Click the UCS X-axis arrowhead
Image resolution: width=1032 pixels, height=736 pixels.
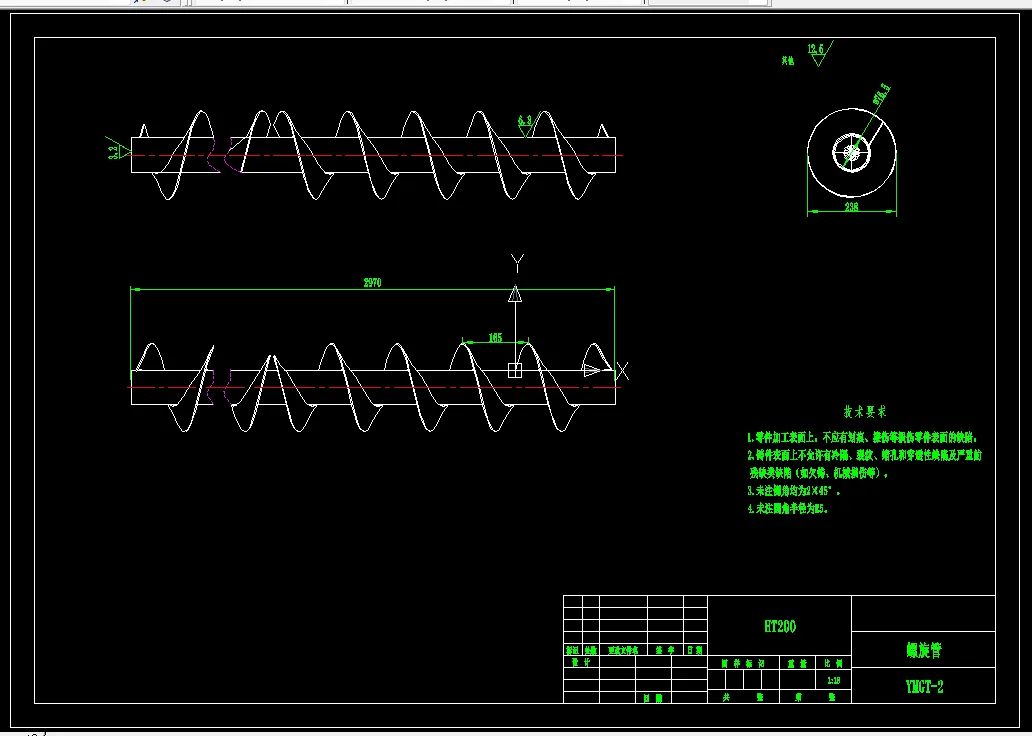coord(592,371)
